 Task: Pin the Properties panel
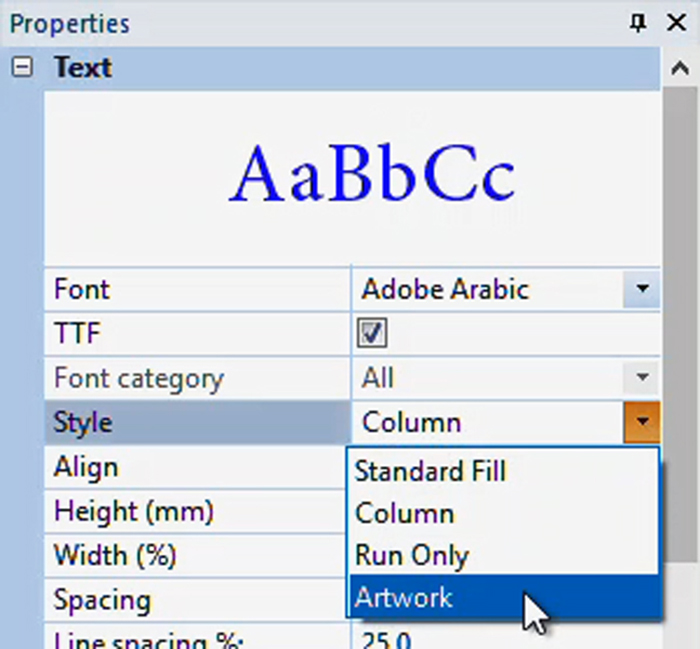639,23
